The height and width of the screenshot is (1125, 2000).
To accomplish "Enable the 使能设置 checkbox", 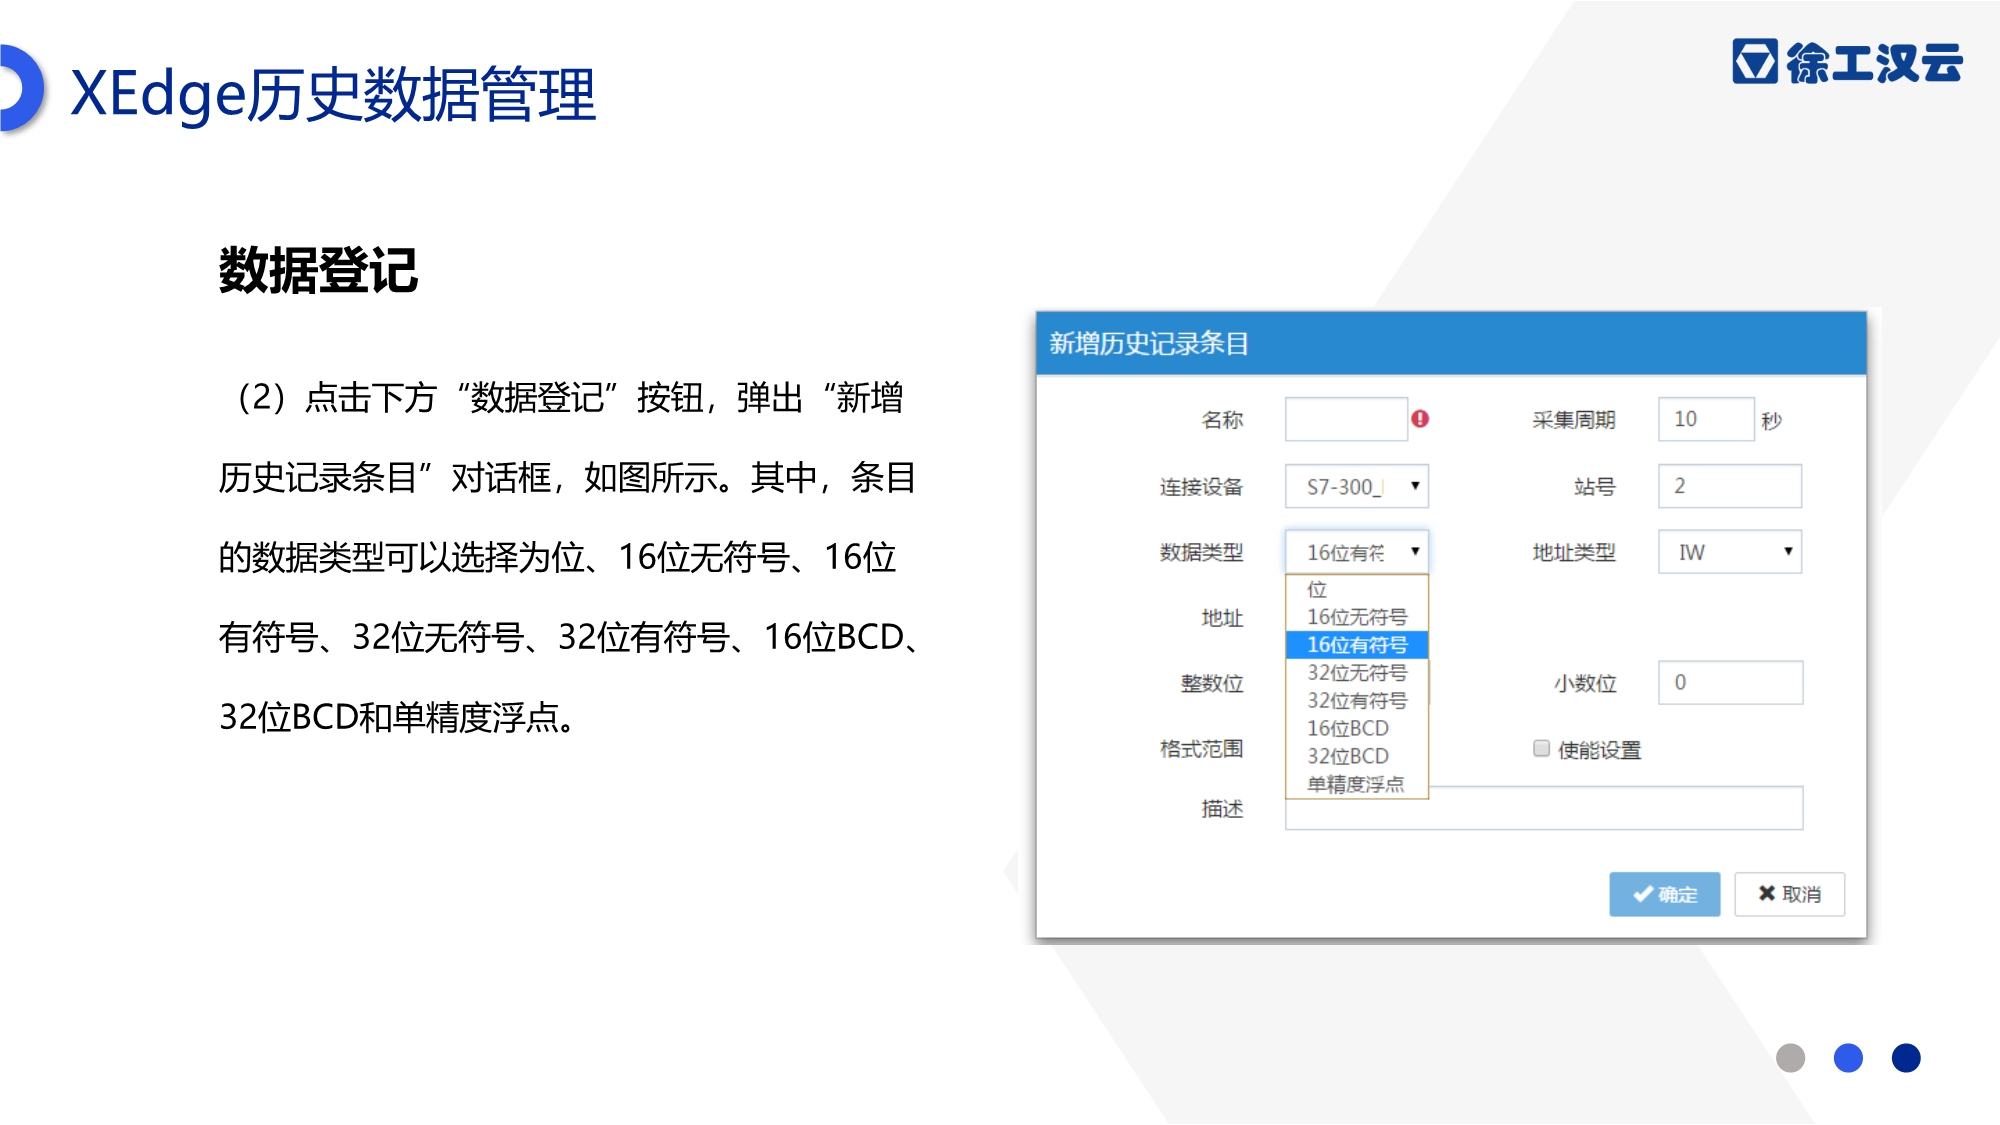I will 1541,748.
